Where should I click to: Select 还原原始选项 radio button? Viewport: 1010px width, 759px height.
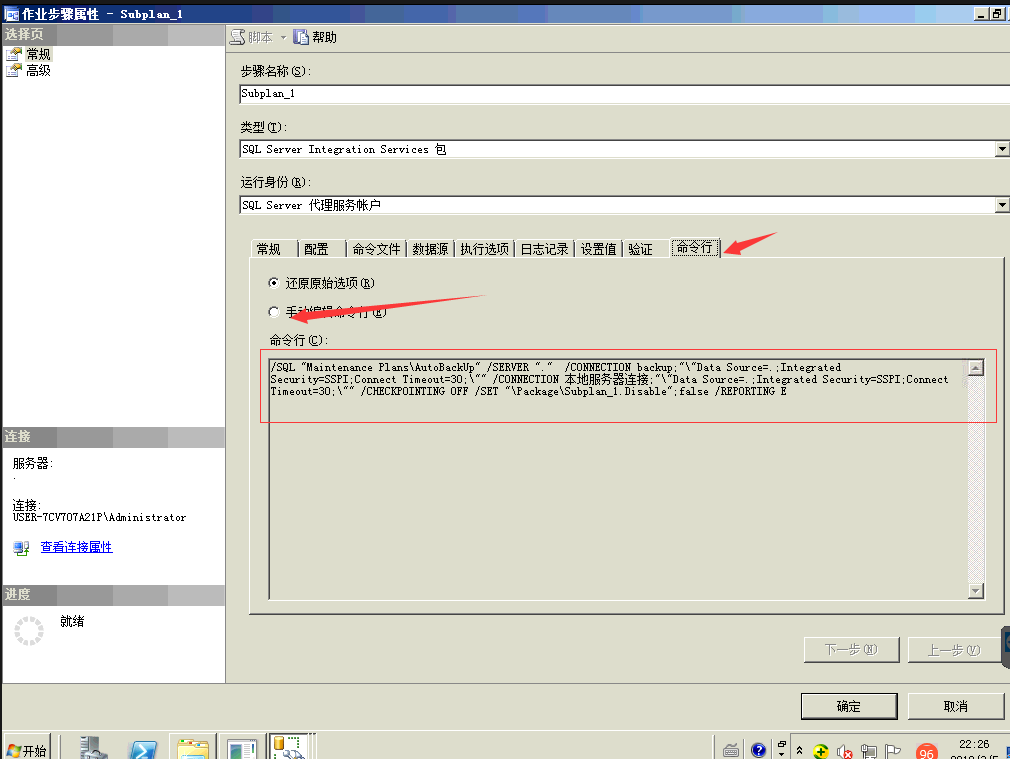click(x=274, y=283)
